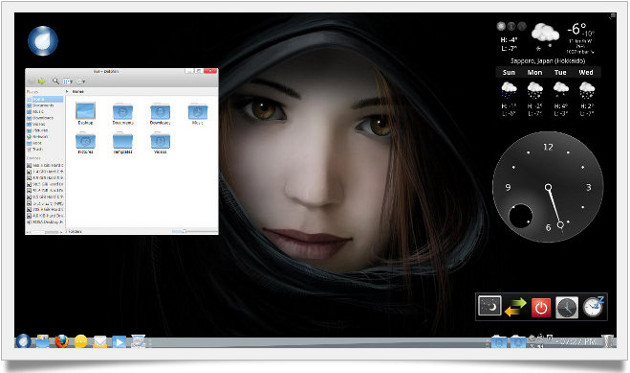Select the Sun forecast day
Image resolution: width=630 pixels, height=373 pixels.
tap(509, 72)
